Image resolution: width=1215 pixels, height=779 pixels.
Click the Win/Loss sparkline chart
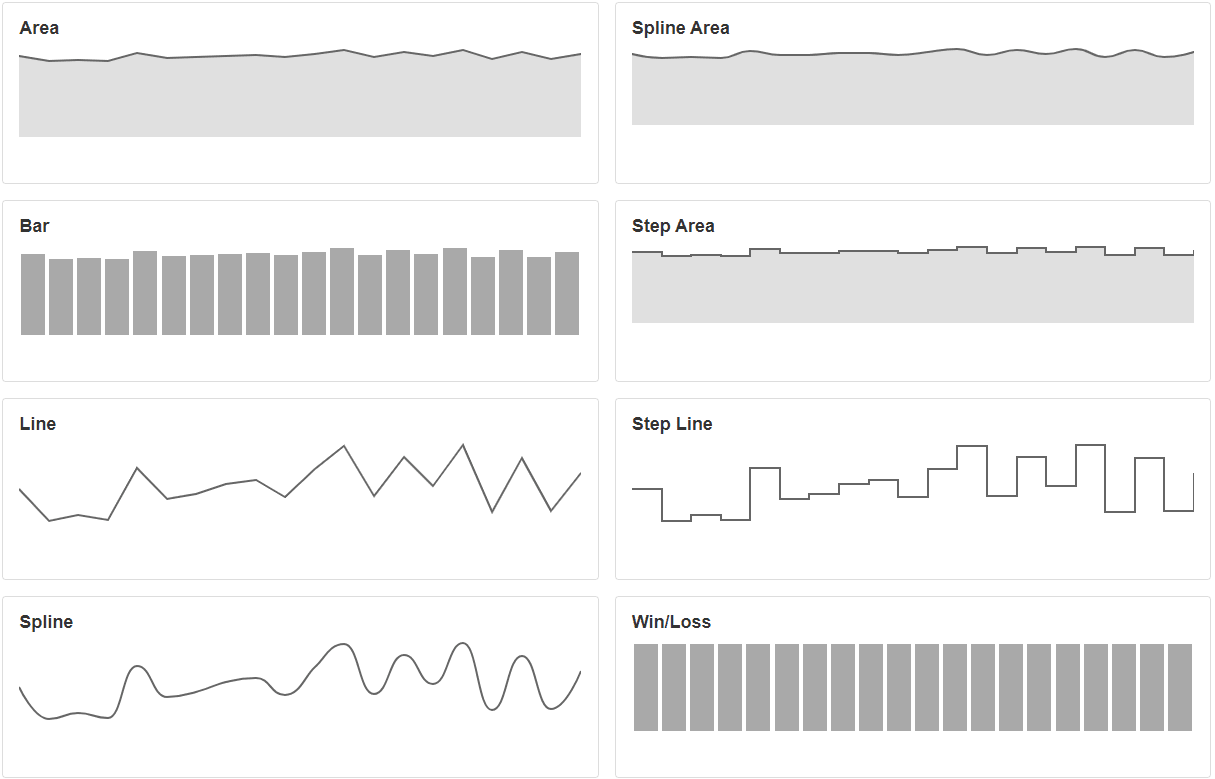(913, 687)
